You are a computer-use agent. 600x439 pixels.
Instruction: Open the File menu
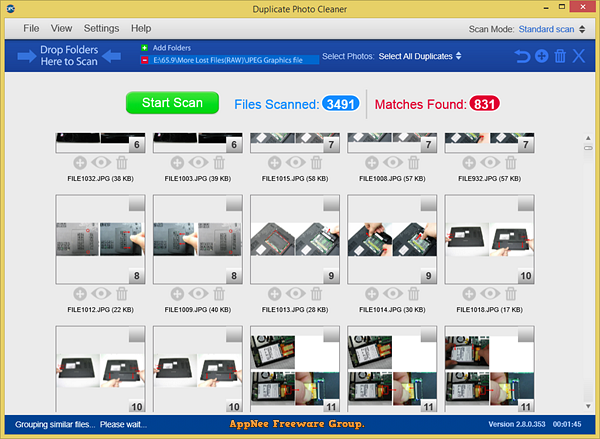click(31, 28)
